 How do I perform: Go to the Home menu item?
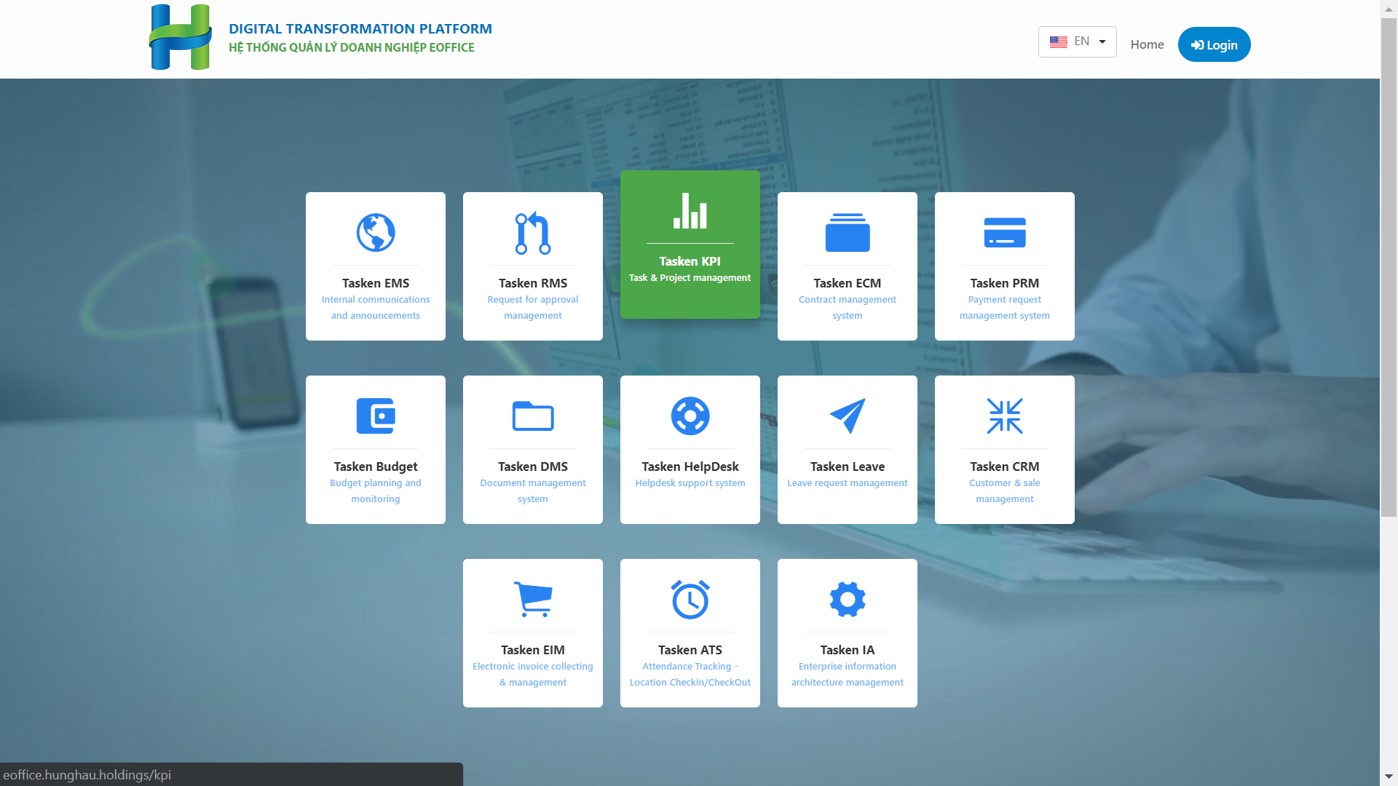(x=1146, y=44)
